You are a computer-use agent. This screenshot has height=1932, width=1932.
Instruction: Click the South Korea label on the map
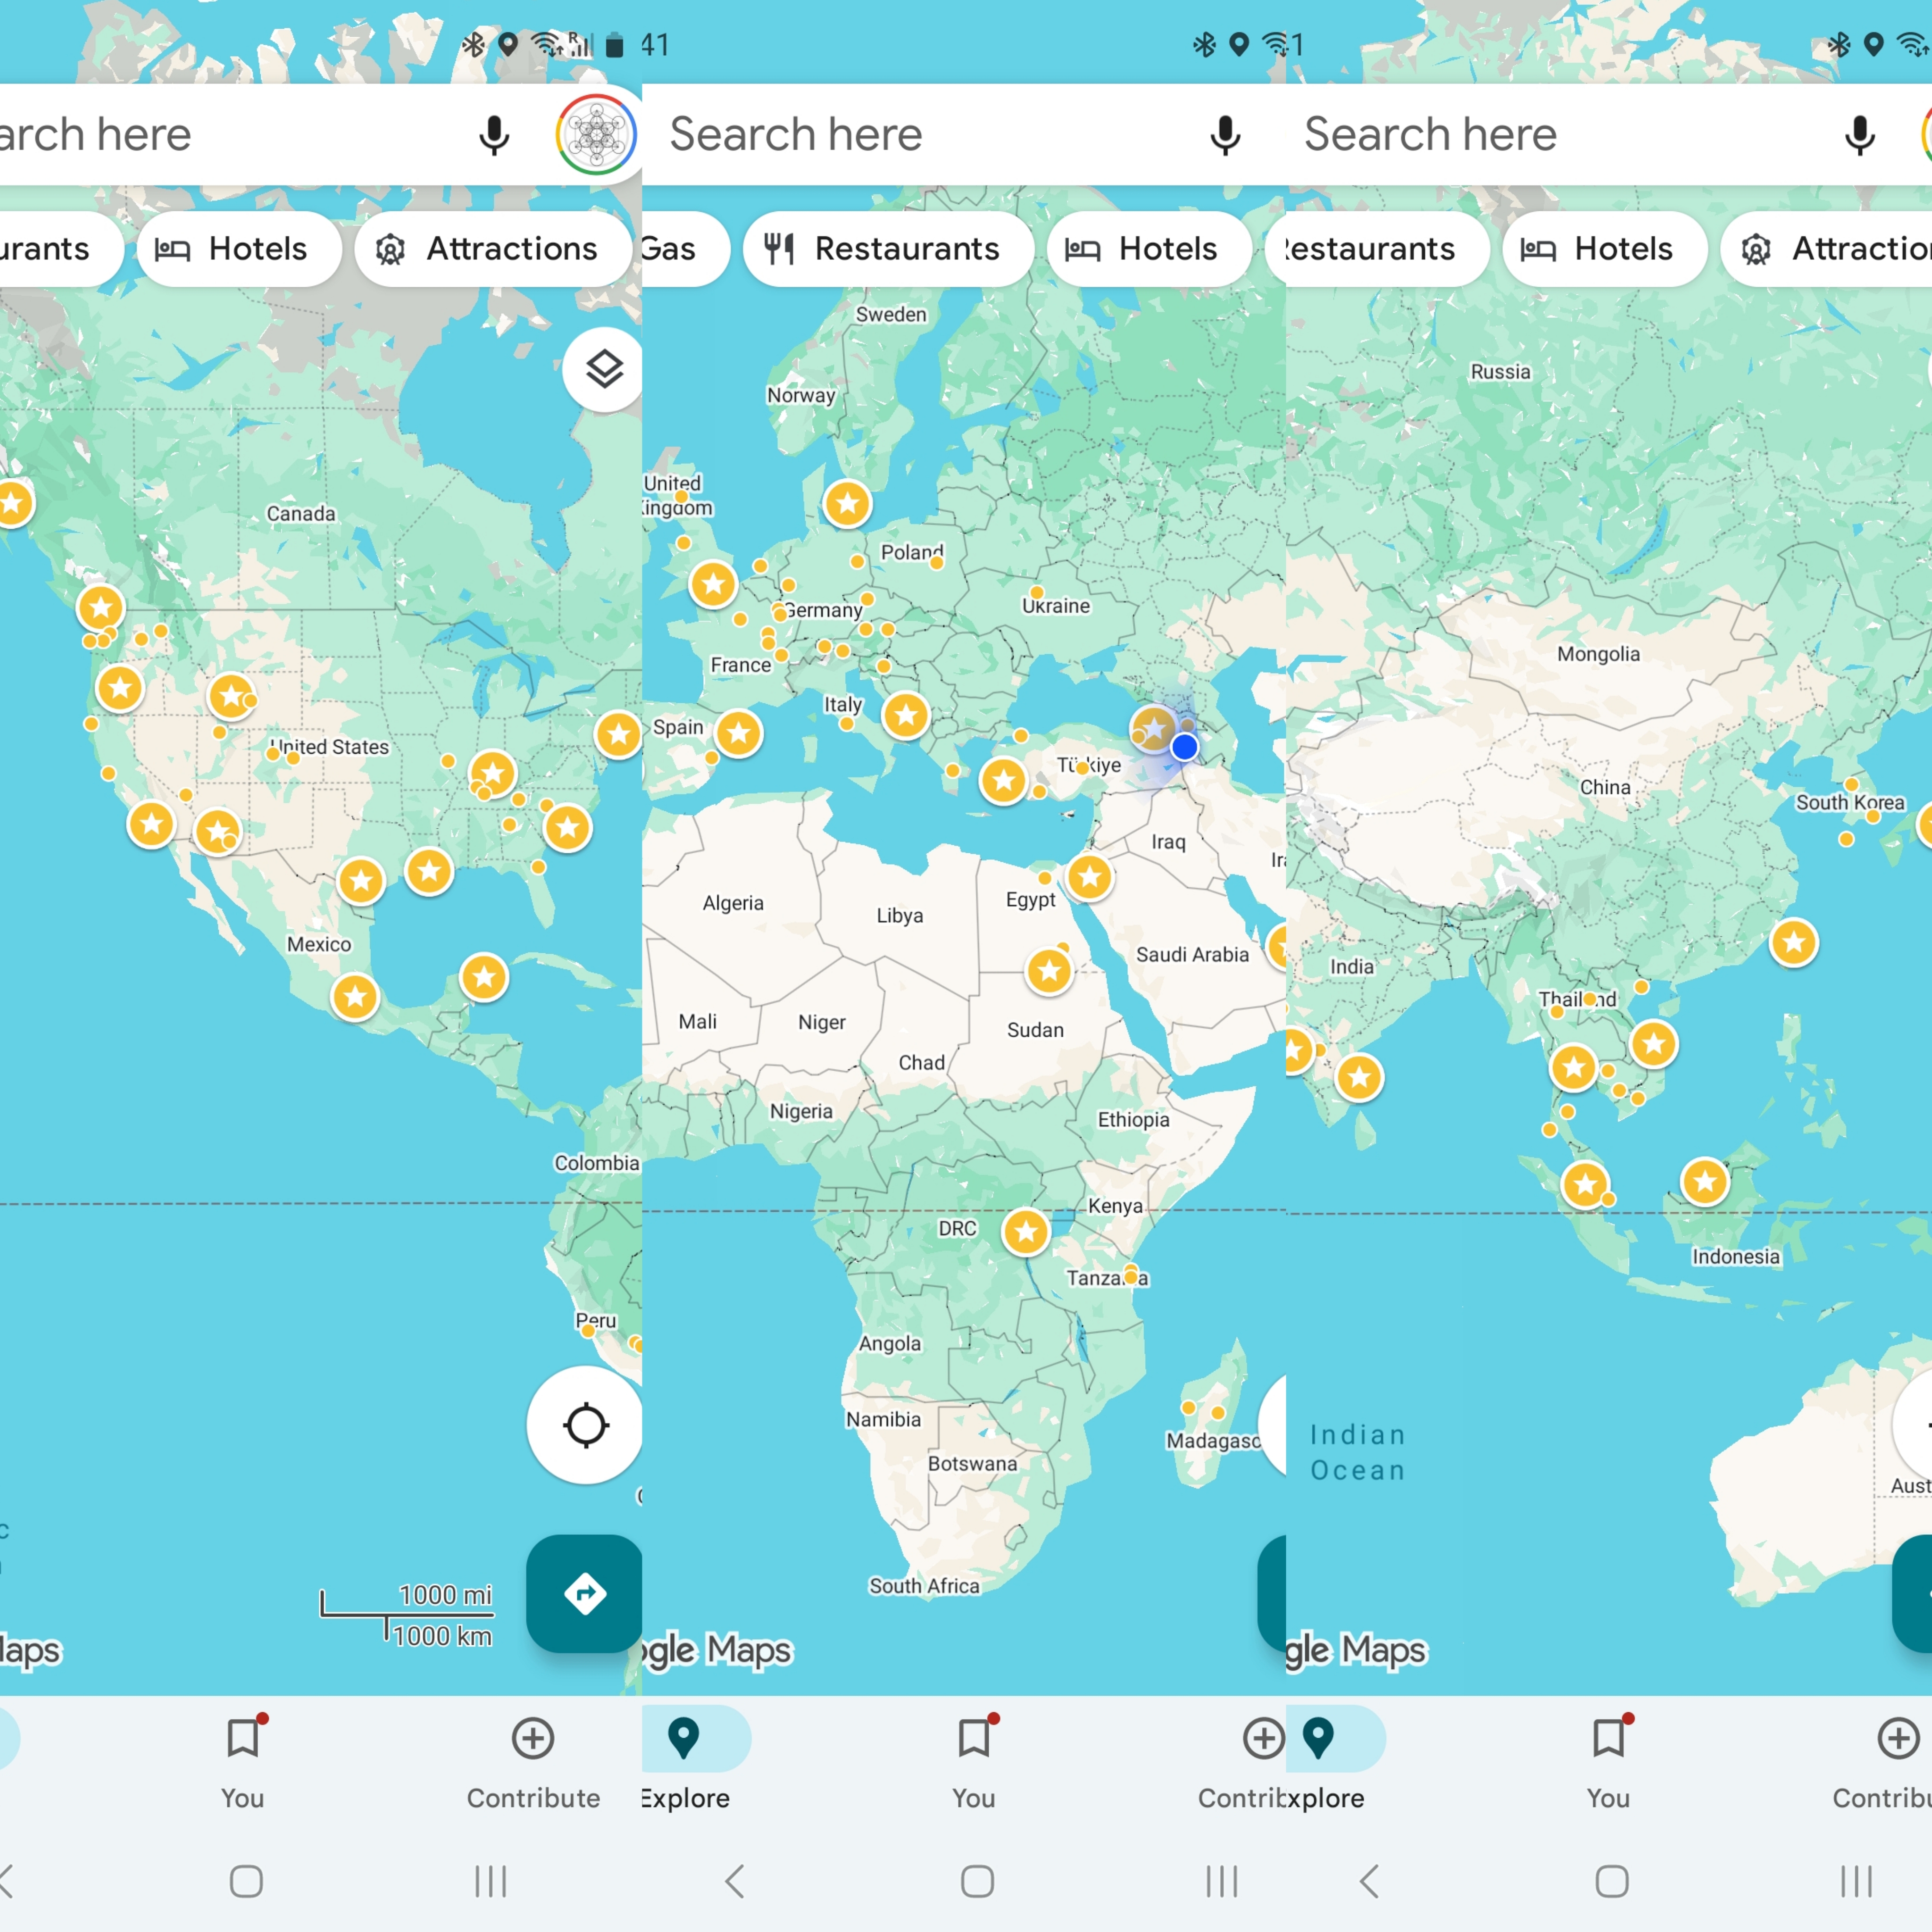tap(1850, 803)
